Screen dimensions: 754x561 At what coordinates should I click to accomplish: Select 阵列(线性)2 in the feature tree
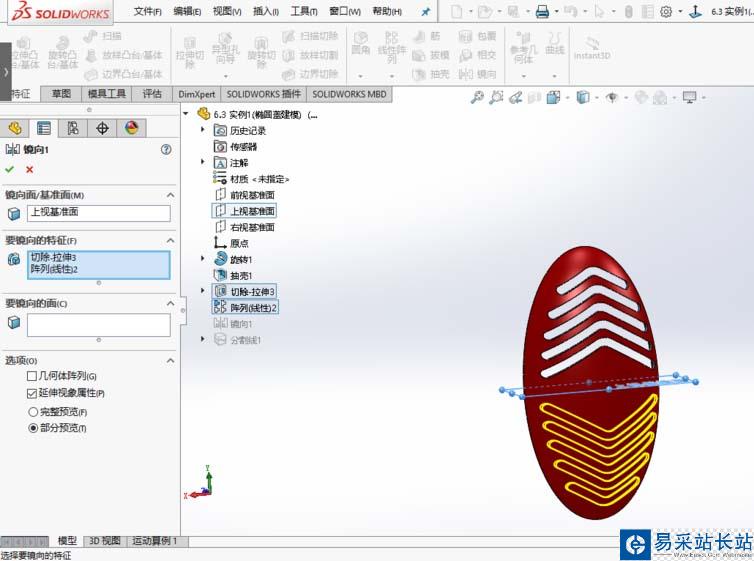[x=245, y=308]
